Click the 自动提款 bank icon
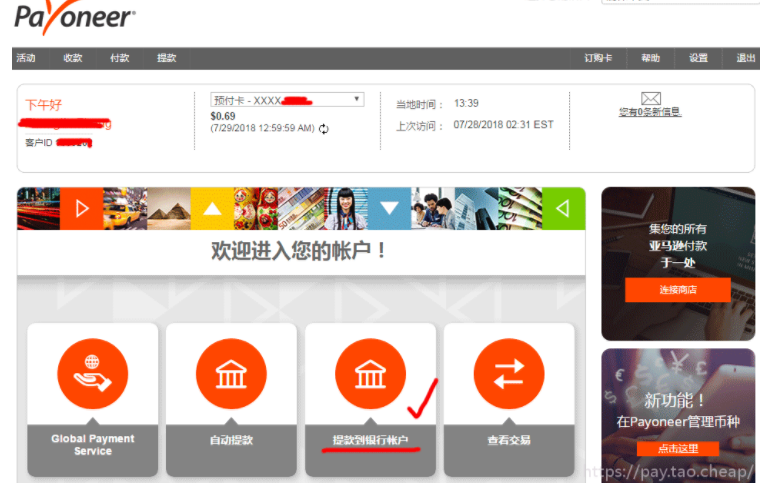Image resolution: width=771 pixels, height=492 pixels. pos(231,374)
